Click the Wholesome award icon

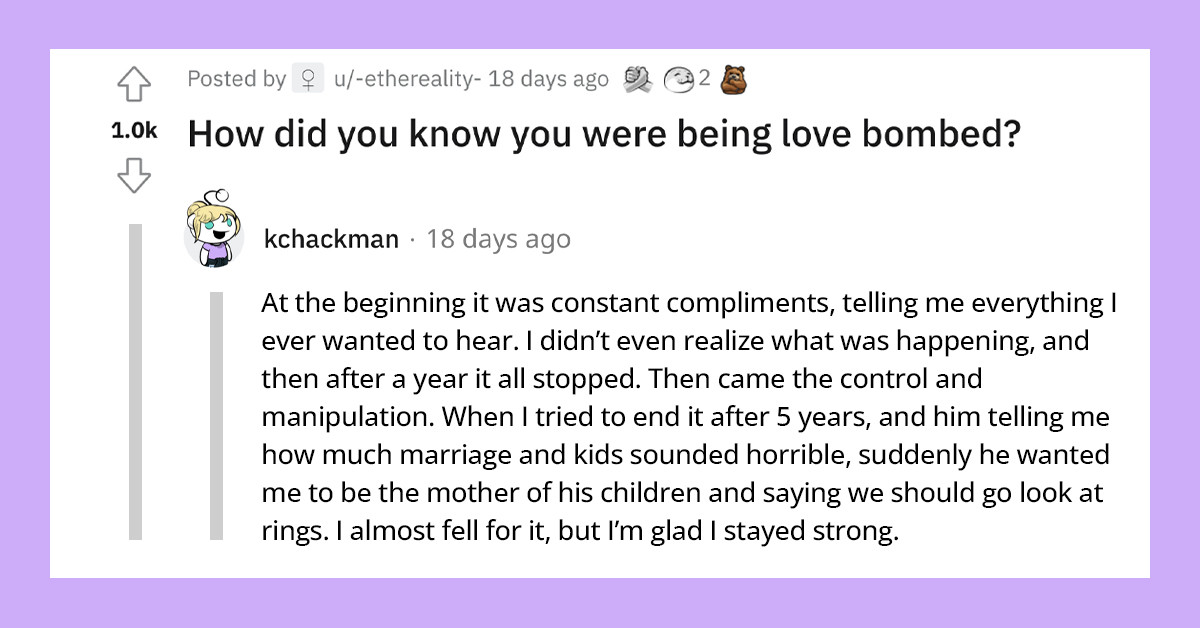(678, 78)
